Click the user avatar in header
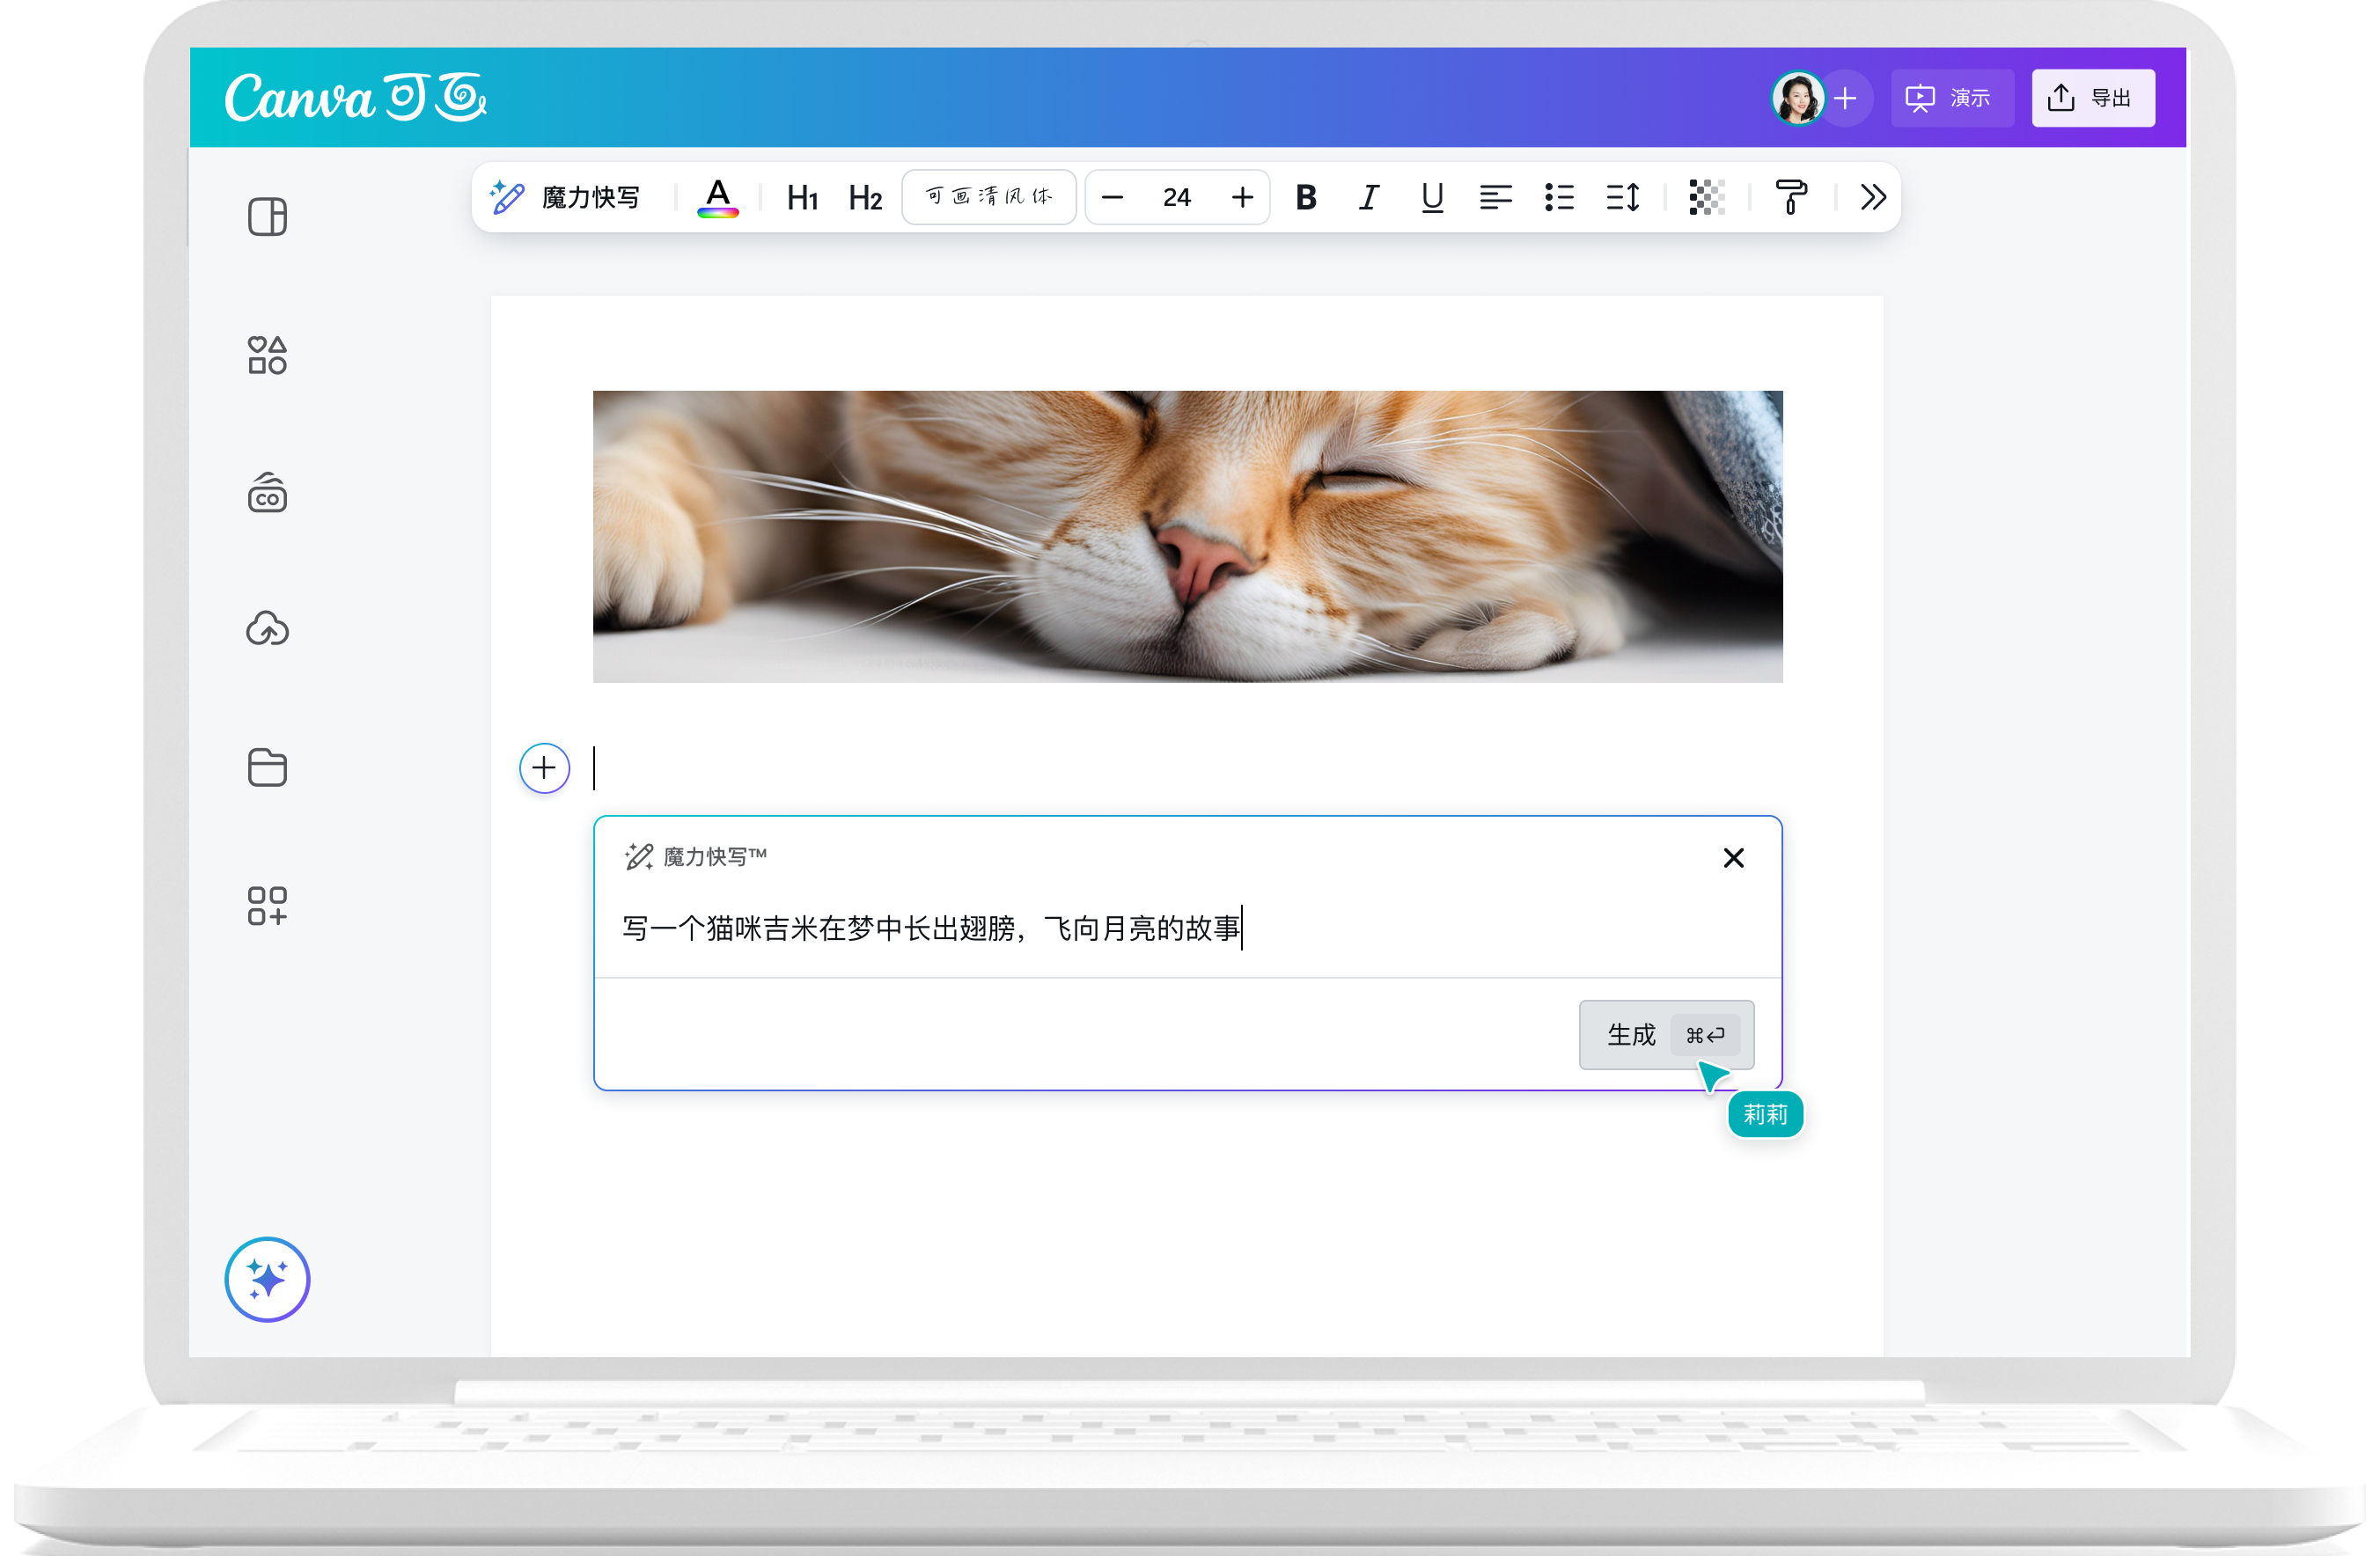Image resolution: width=2380 pixels, height=1556 pixels. point(1797,98)
